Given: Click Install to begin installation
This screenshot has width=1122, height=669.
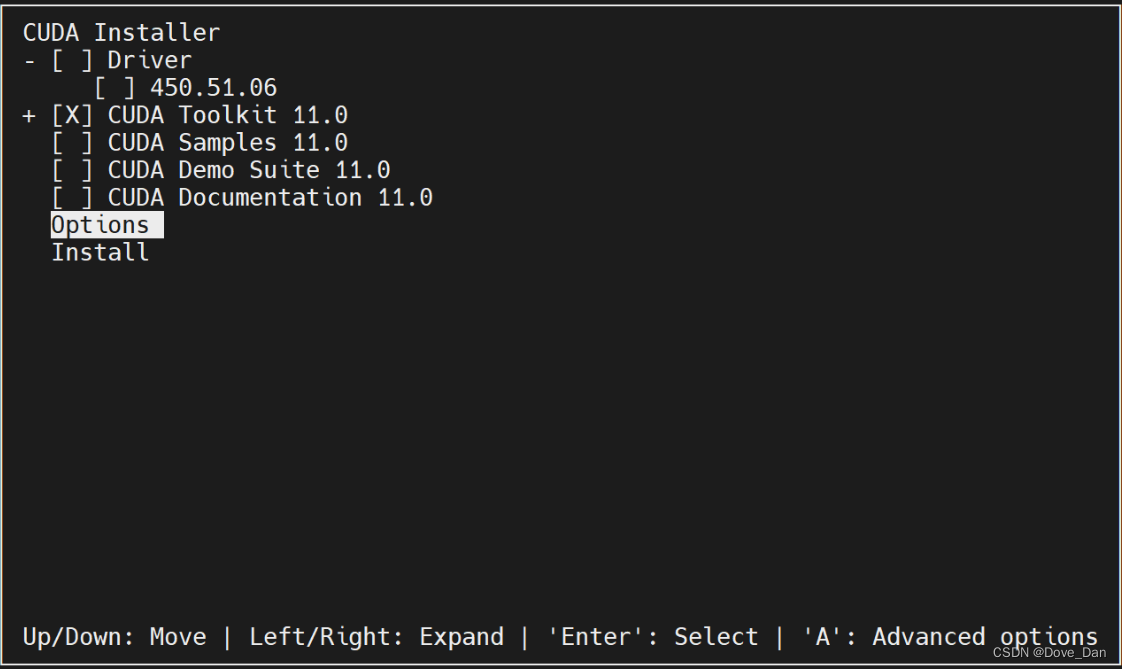Looking at the screenshot, I should [100, 252].
